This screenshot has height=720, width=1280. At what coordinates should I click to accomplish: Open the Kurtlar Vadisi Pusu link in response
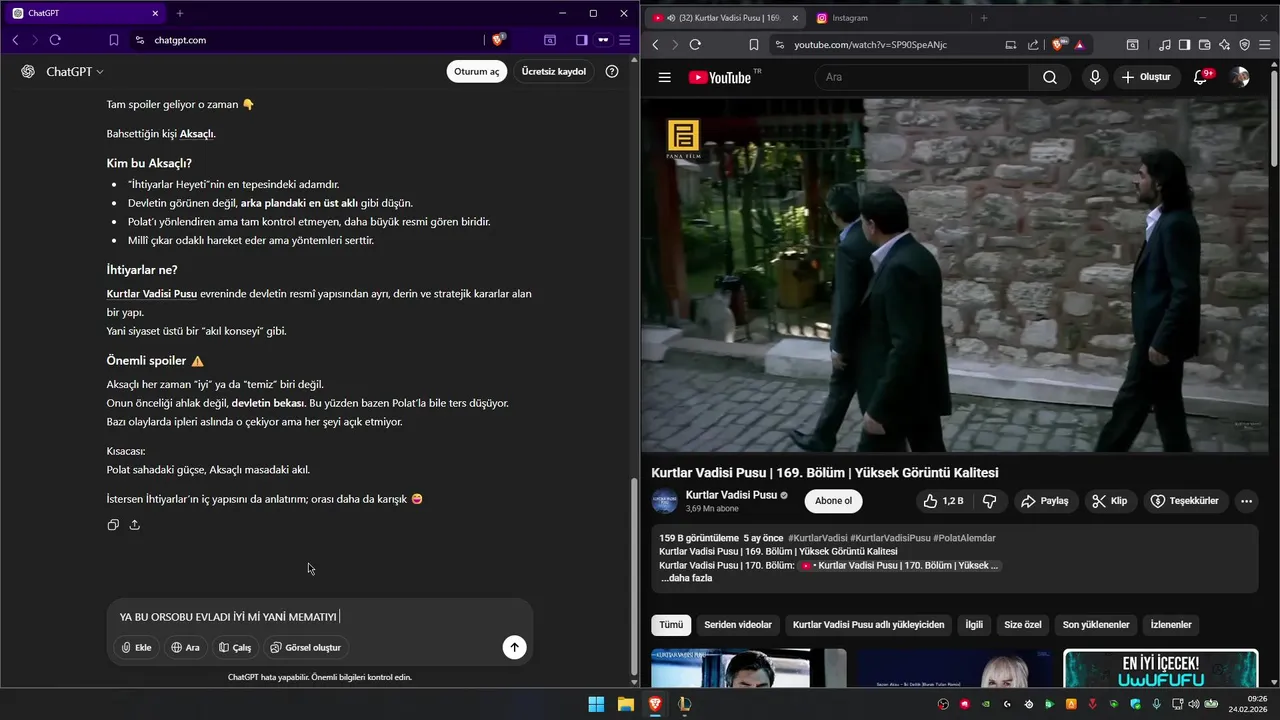tap(152, 294)
